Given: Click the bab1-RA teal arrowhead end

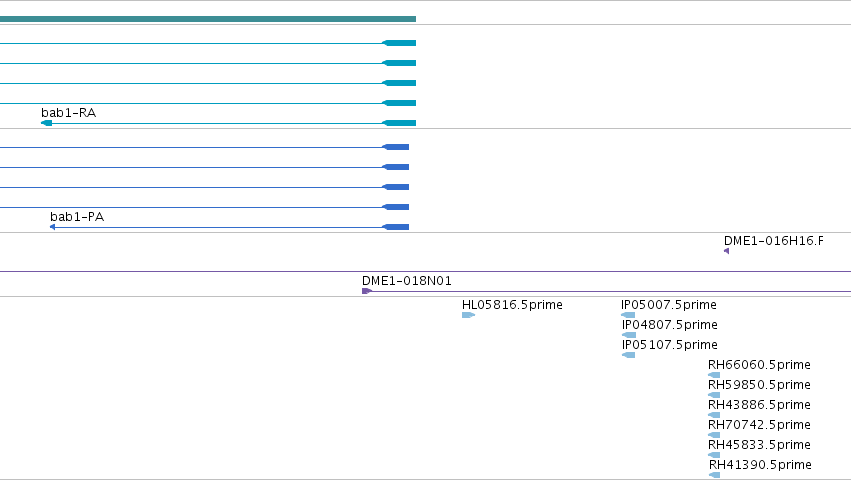Looking at the screenshot, I should (47, 123).
